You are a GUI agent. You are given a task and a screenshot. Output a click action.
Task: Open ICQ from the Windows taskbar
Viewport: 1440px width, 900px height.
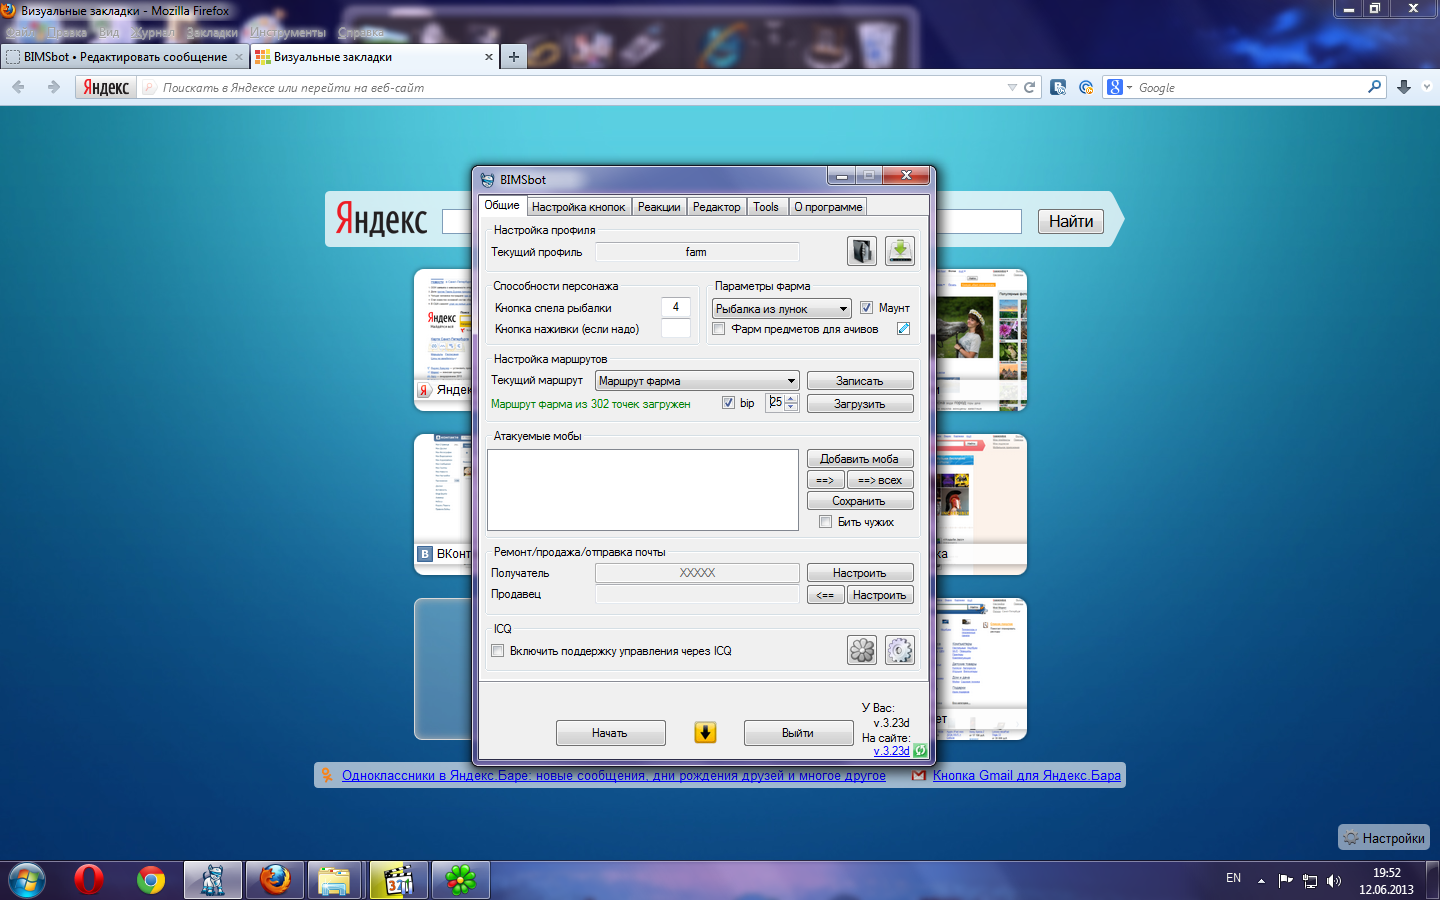[460, 880]
